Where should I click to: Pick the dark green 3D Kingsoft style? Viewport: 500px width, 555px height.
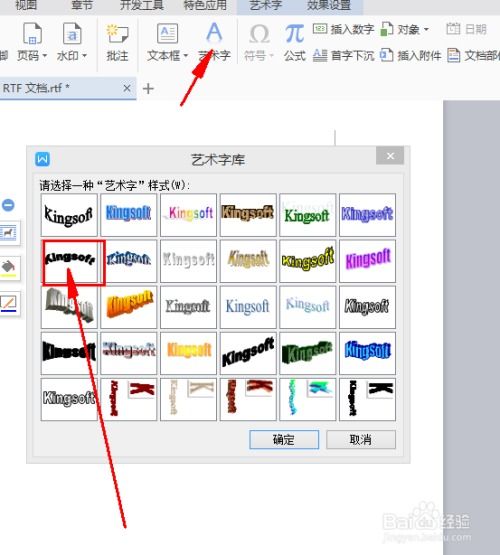[x=308, y=353]
